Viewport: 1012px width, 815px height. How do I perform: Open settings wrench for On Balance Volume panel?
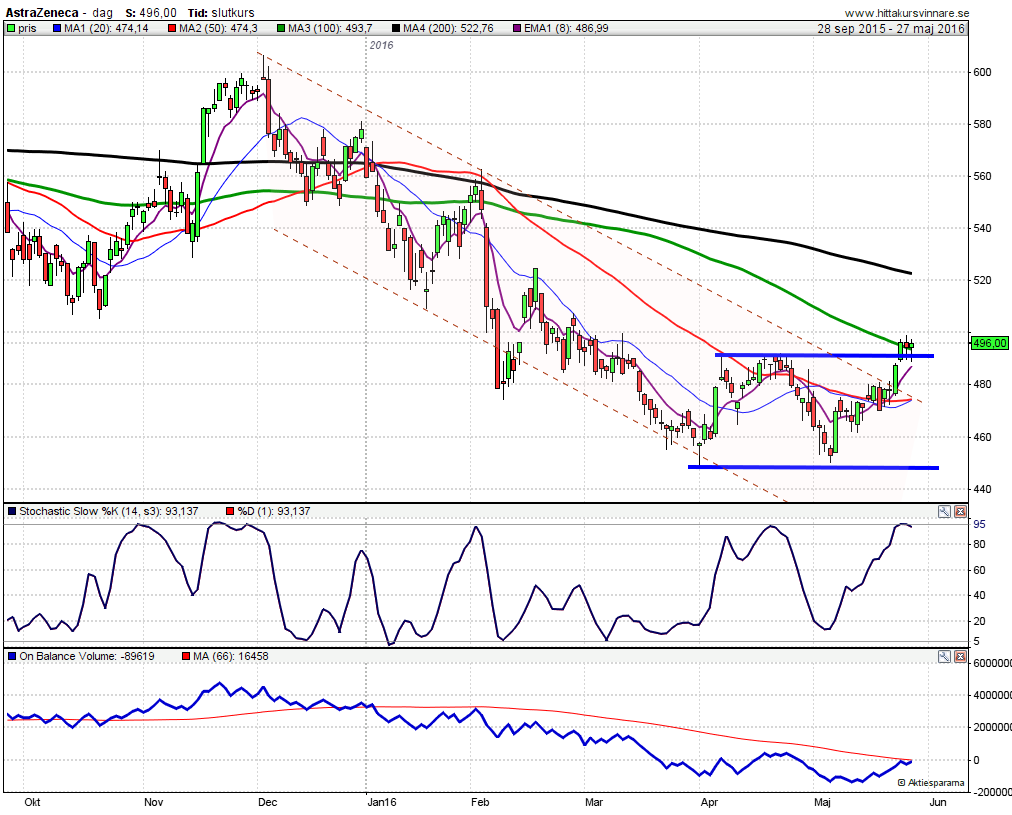coord(944,657)
